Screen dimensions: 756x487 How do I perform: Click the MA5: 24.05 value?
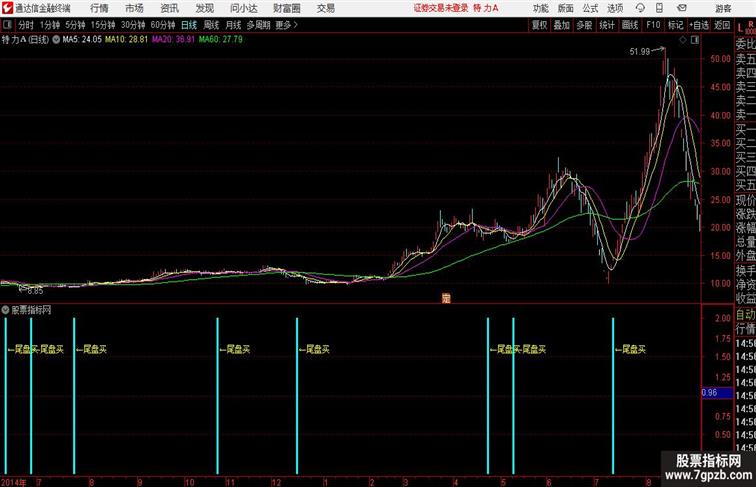point(82,40)
